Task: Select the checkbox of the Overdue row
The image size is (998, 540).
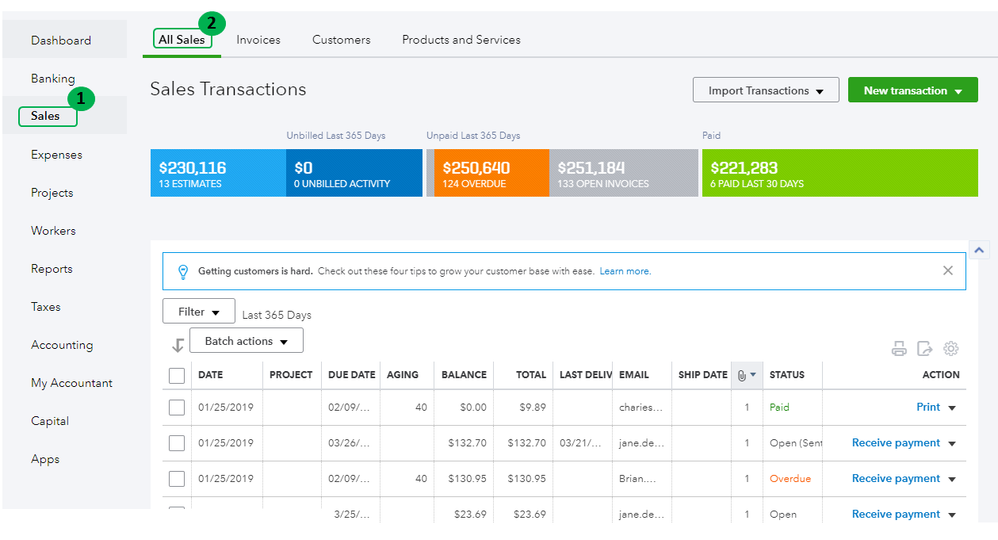Action: pos(177,479)
